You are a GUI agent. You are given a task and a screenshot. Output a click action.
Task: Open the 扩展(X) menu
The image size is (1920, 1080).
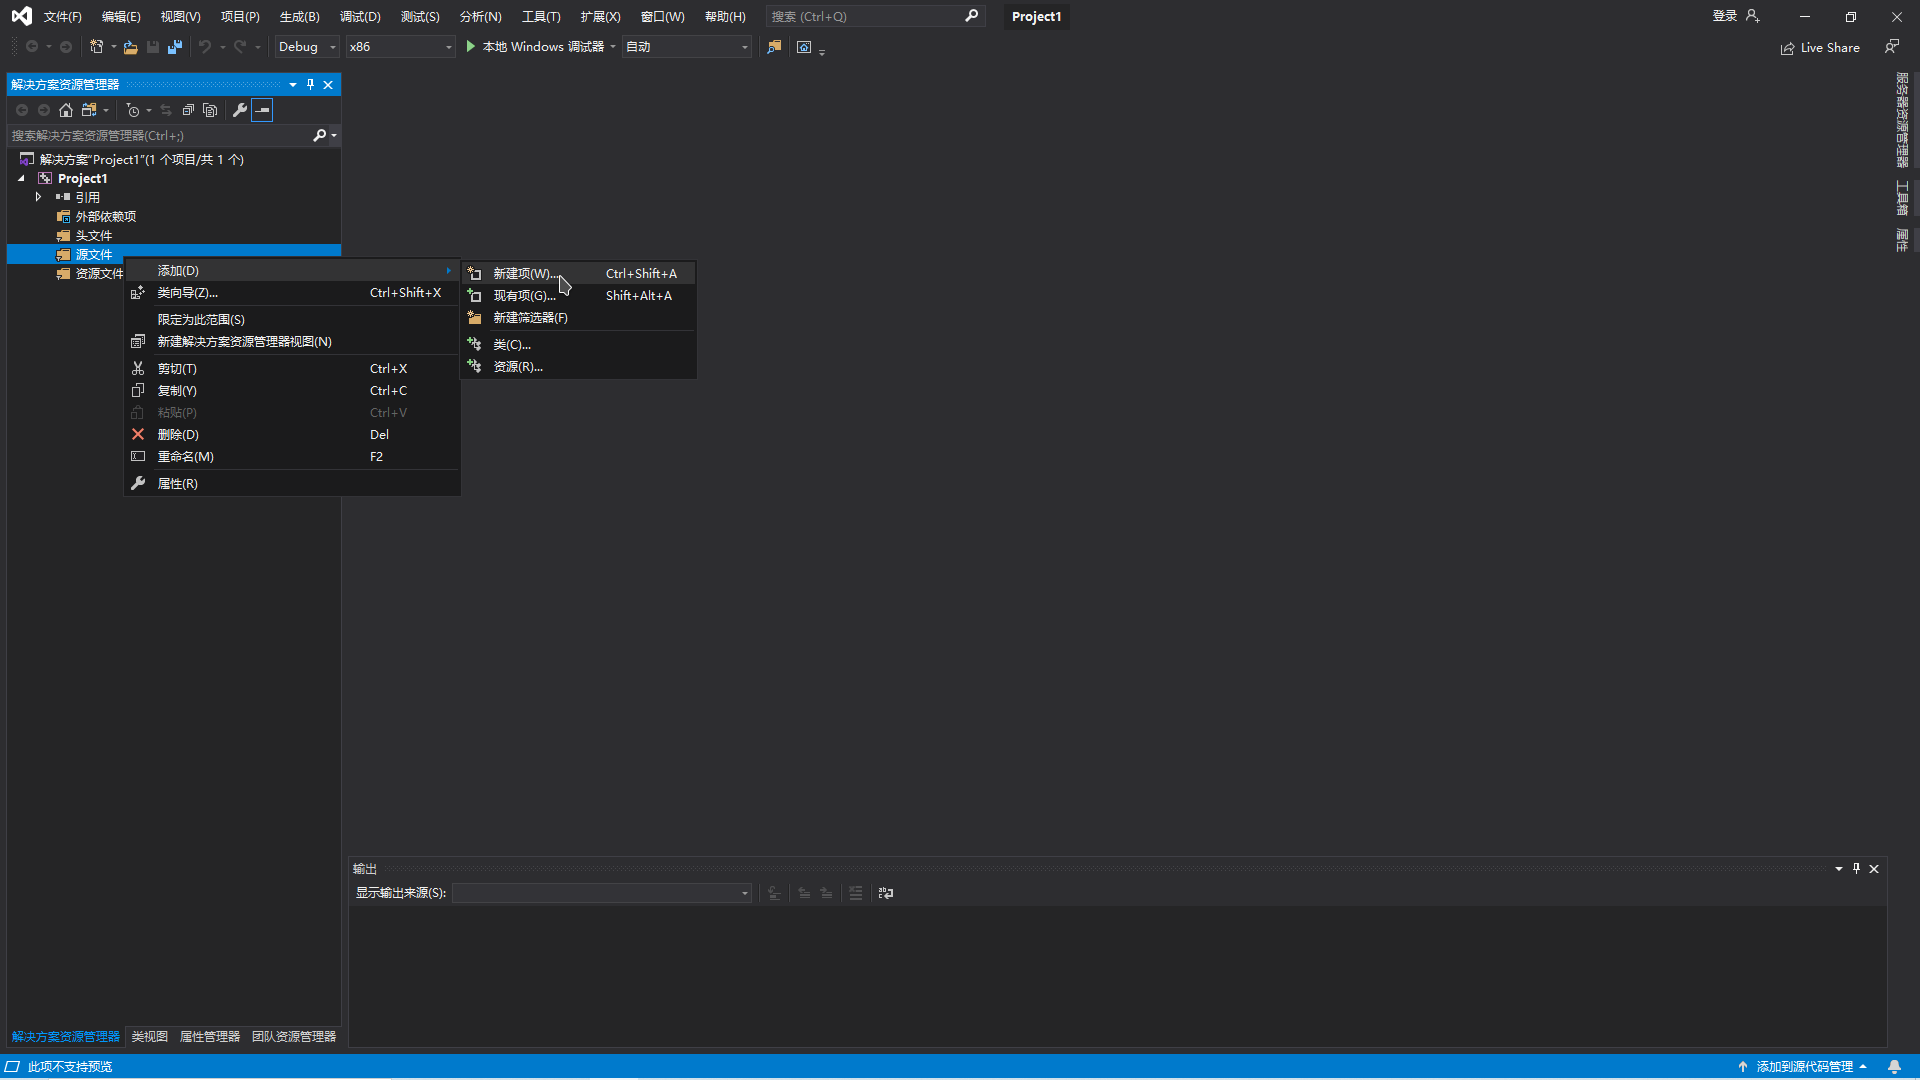[x=600, y=16]
